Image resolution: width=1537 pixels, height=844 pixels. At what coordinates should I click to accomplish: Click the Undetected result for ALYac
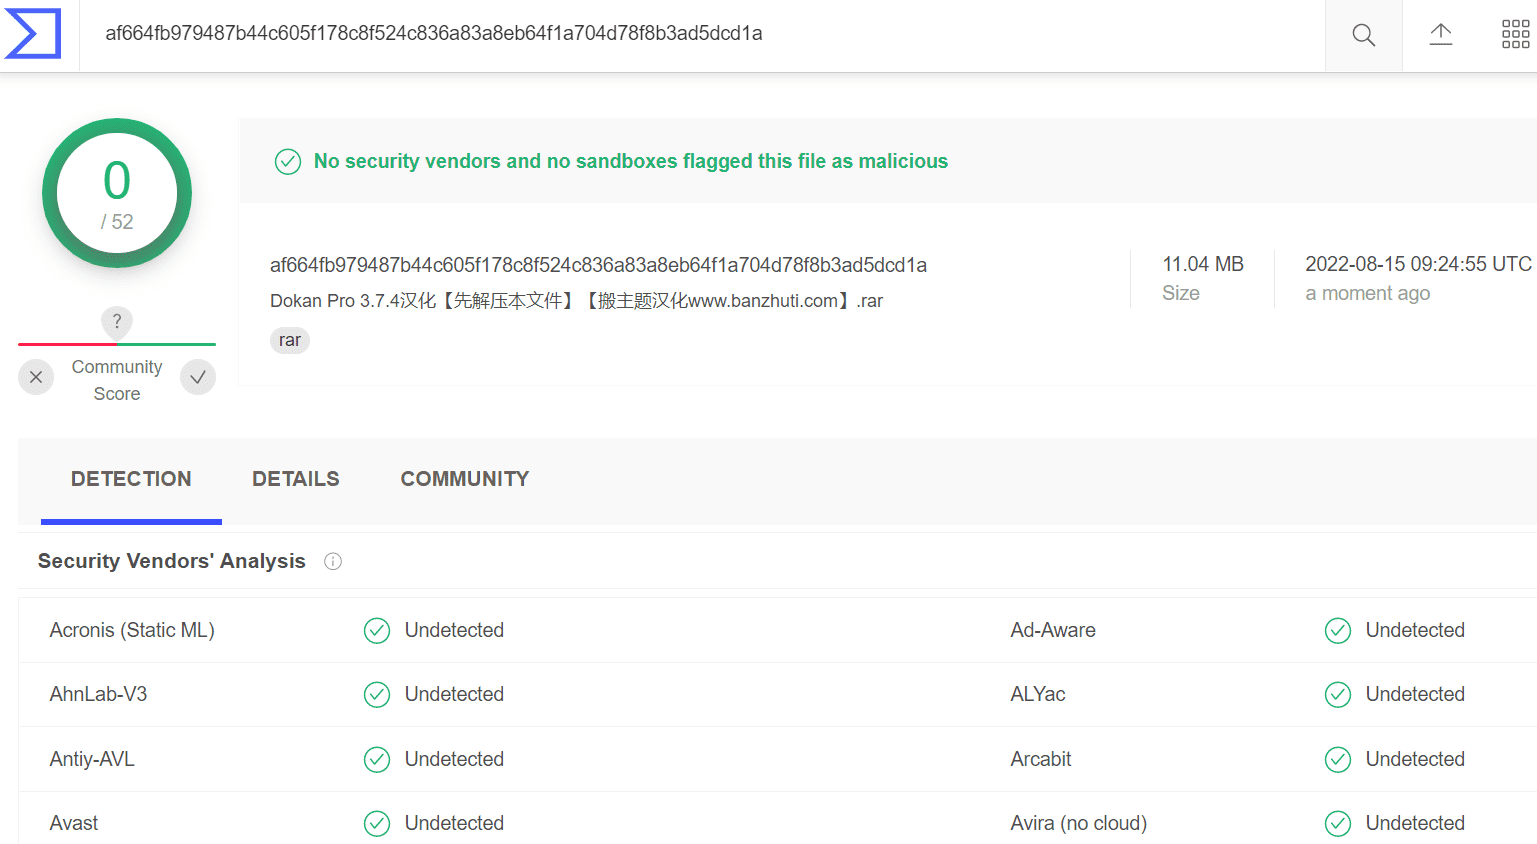tap(1415, 695)
